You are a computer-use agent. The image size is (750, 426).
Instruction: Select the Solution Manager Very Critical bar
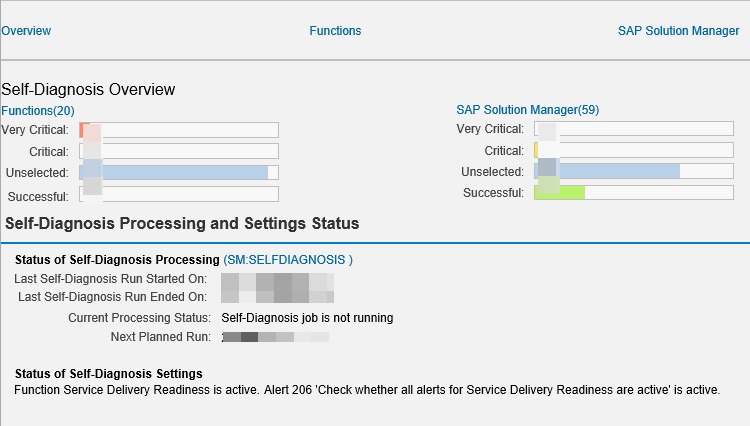coord(634,129)
